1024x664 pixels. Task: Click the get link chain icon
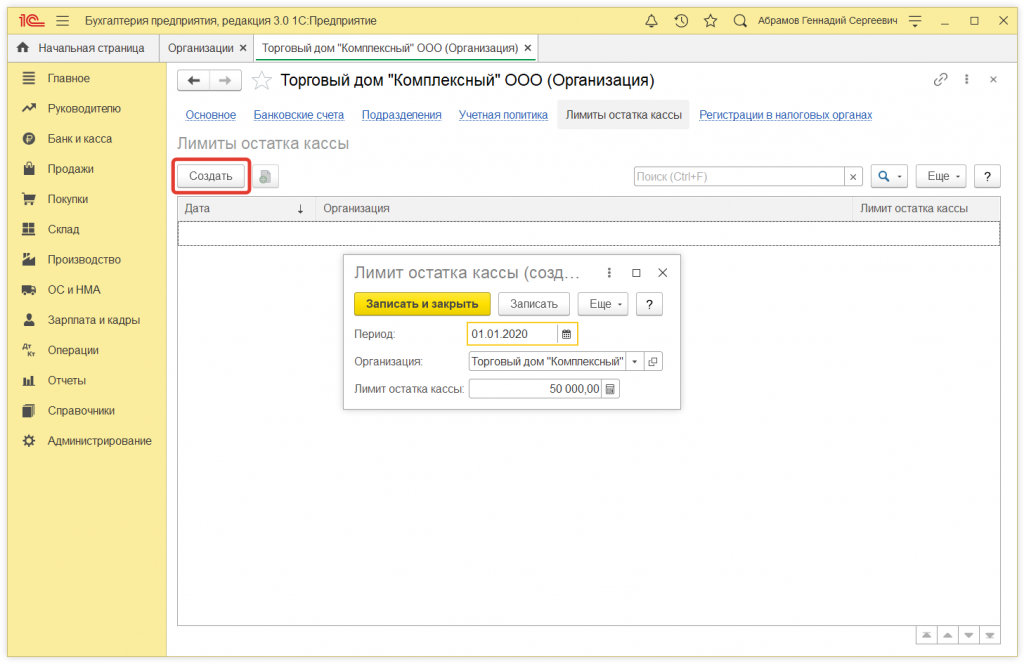tap(939, 80)
